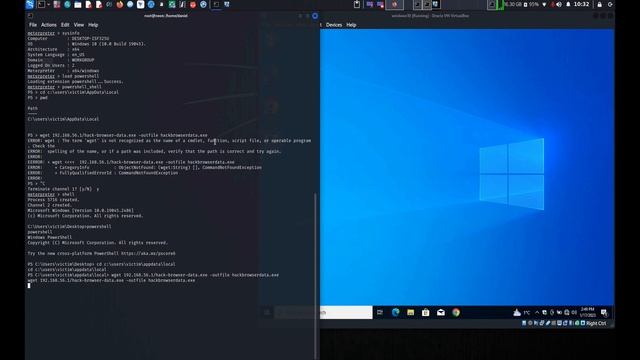Screen dimensions: 640x360
Task: Launch Google Chrome from the Windows taskbar
Action: click(x=456, y=313)
